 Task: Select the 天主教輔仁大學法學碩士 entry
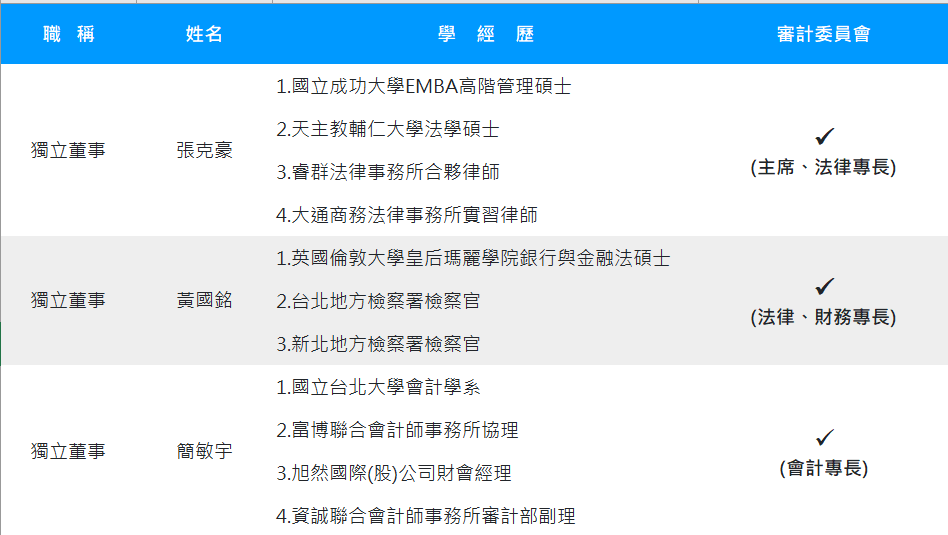point(388,130)
